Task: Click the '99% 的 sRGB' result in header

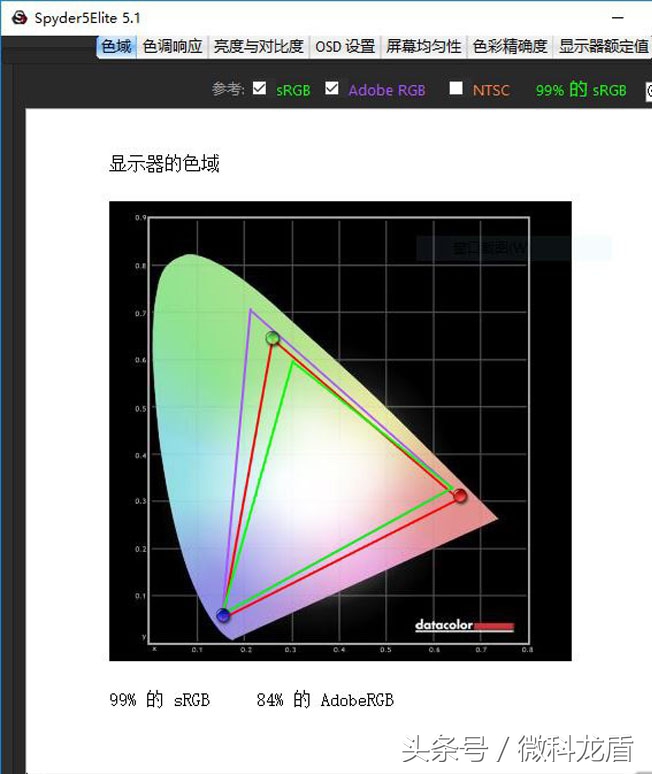Action: 581,90
